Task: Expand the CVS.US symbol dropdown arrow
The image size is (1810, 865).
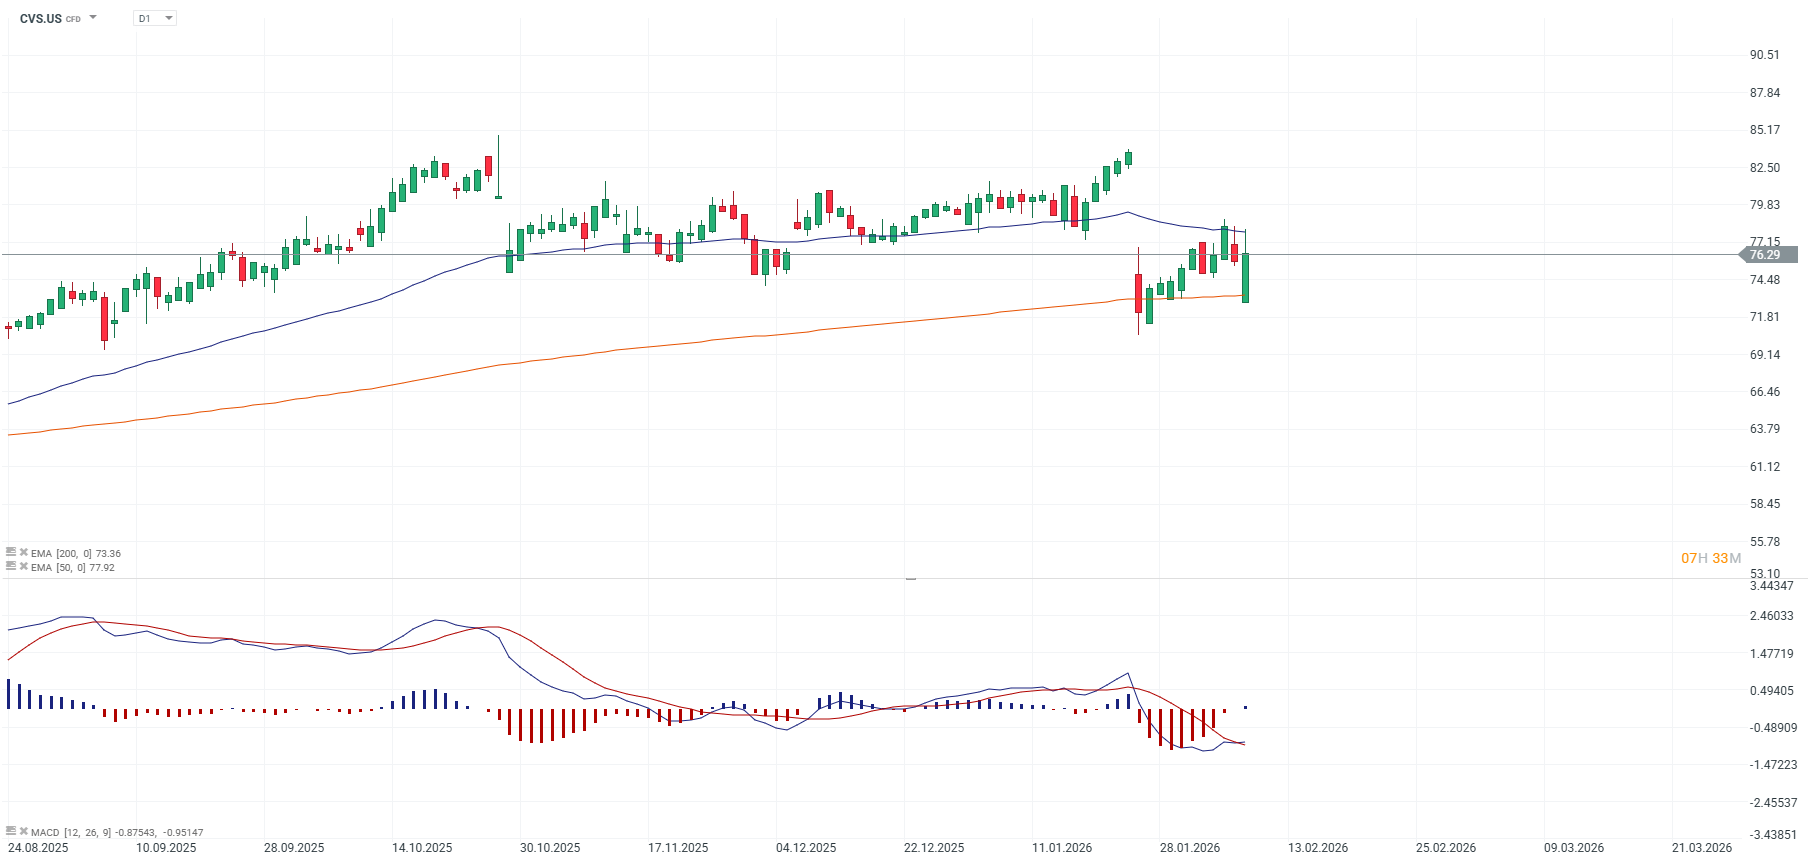Action: pyautogui.click(x=93, y=17)
